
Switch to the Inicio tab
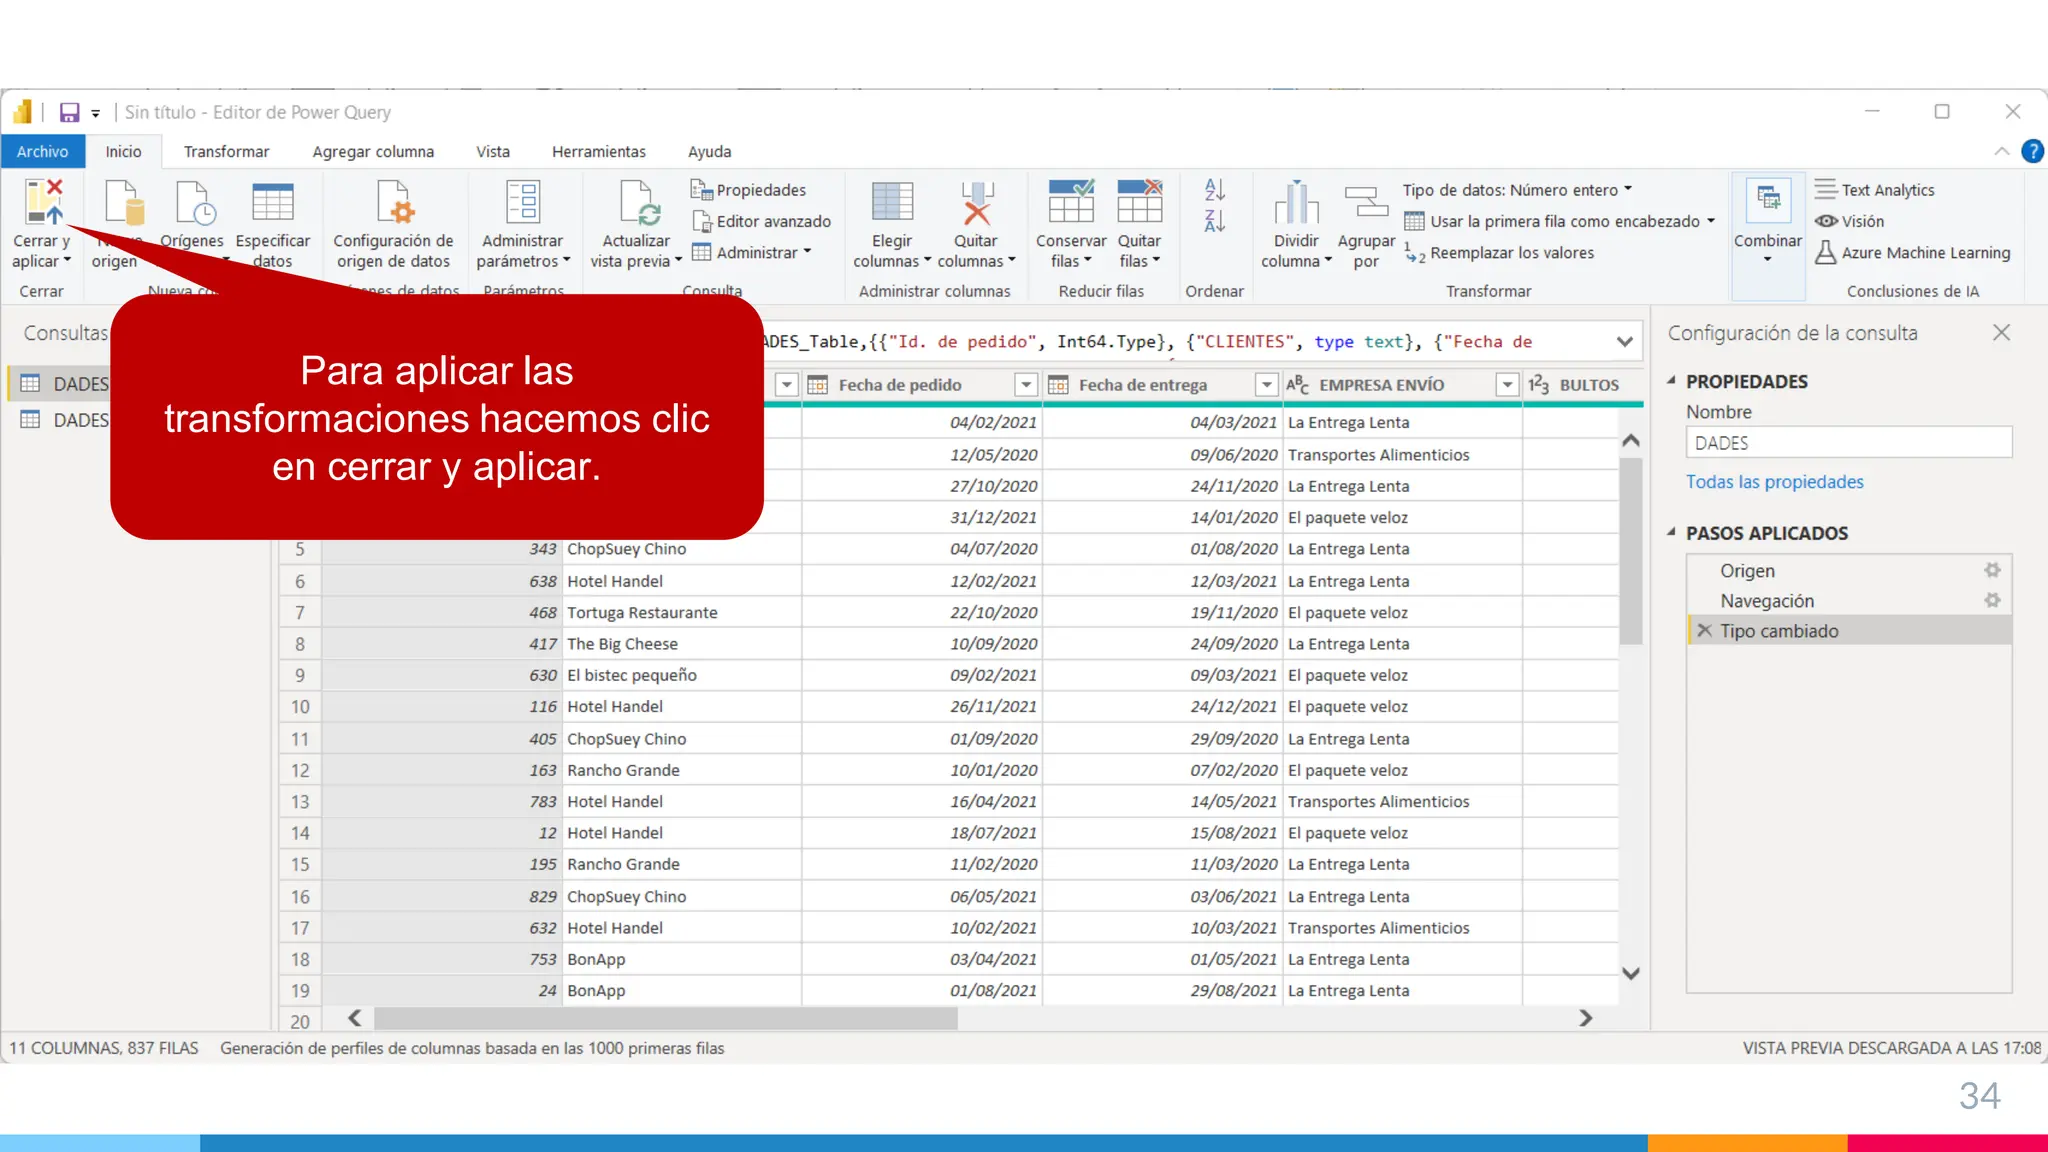pyautogui.click(x=123, y=151)
